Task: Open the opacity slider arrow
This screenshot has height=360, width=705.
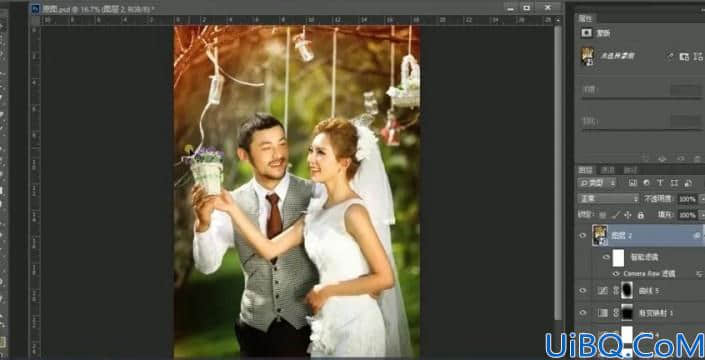Action: 701,199
